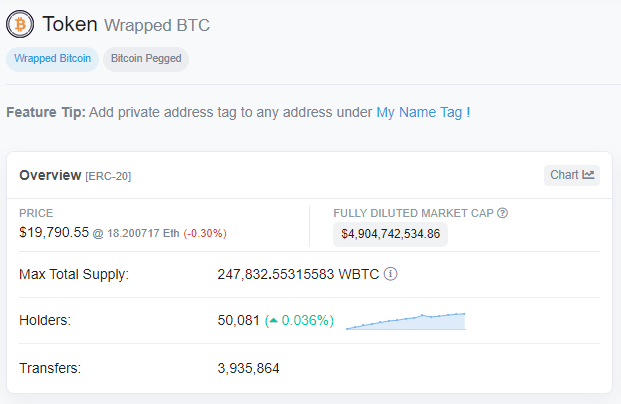This screenshot has width=621, height=404.
Task: Click the green holders increase arrow
Action: [271, 322]
